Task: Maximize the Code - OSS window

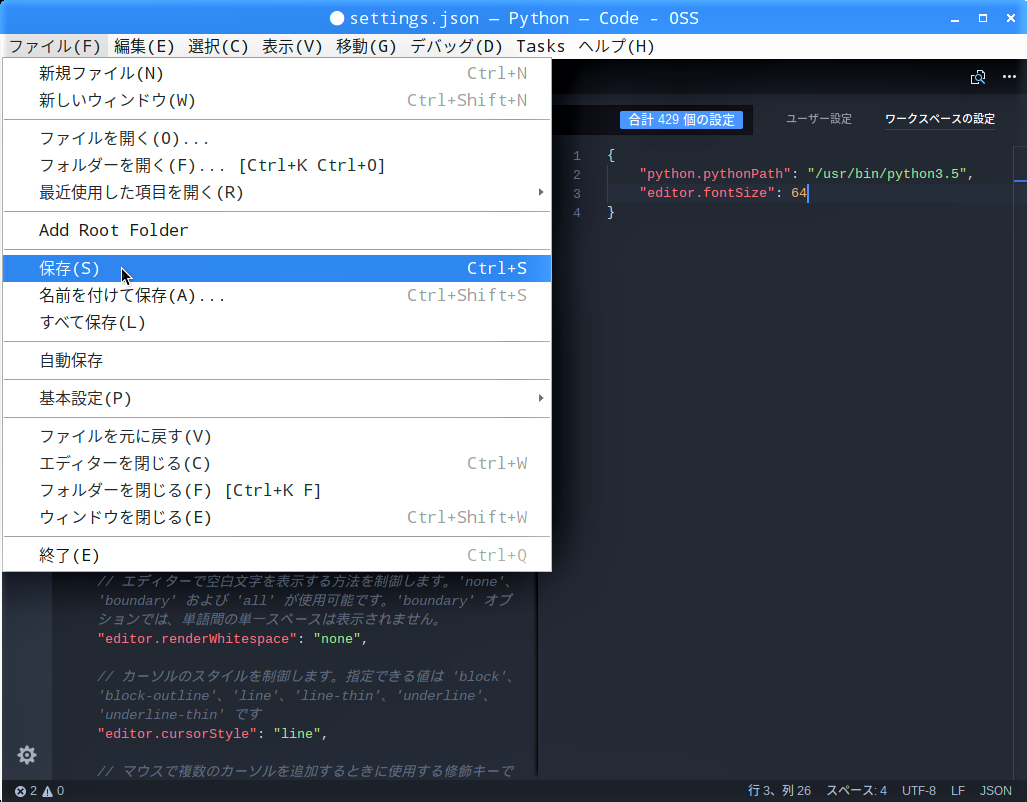Action: tap(982, 18)
